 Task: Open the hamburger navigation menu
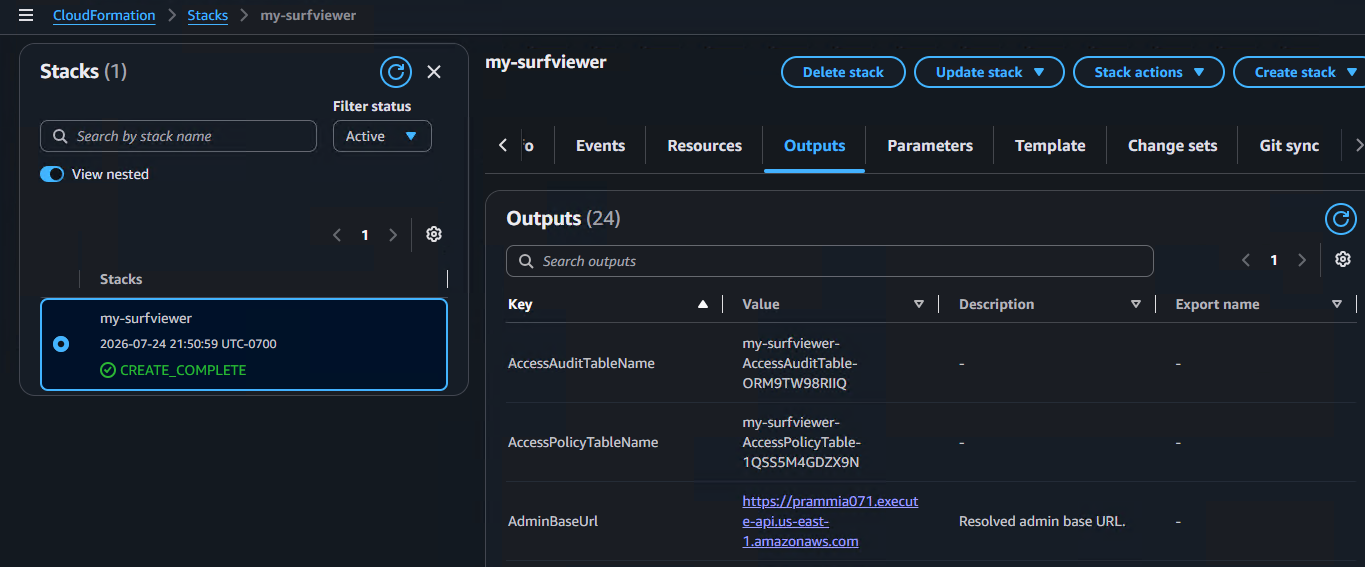pos(26,15)
